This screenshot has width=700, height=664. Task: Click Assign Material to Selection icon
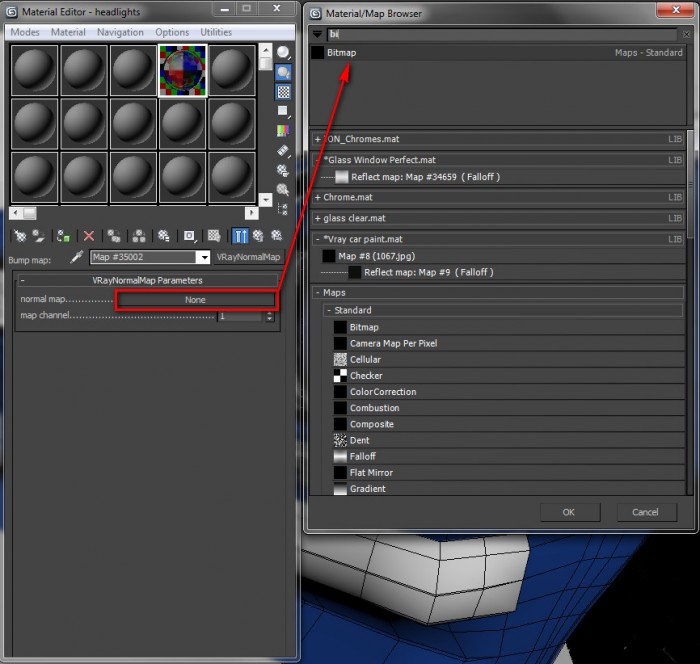pyautogui.click(x=63, y=235)
